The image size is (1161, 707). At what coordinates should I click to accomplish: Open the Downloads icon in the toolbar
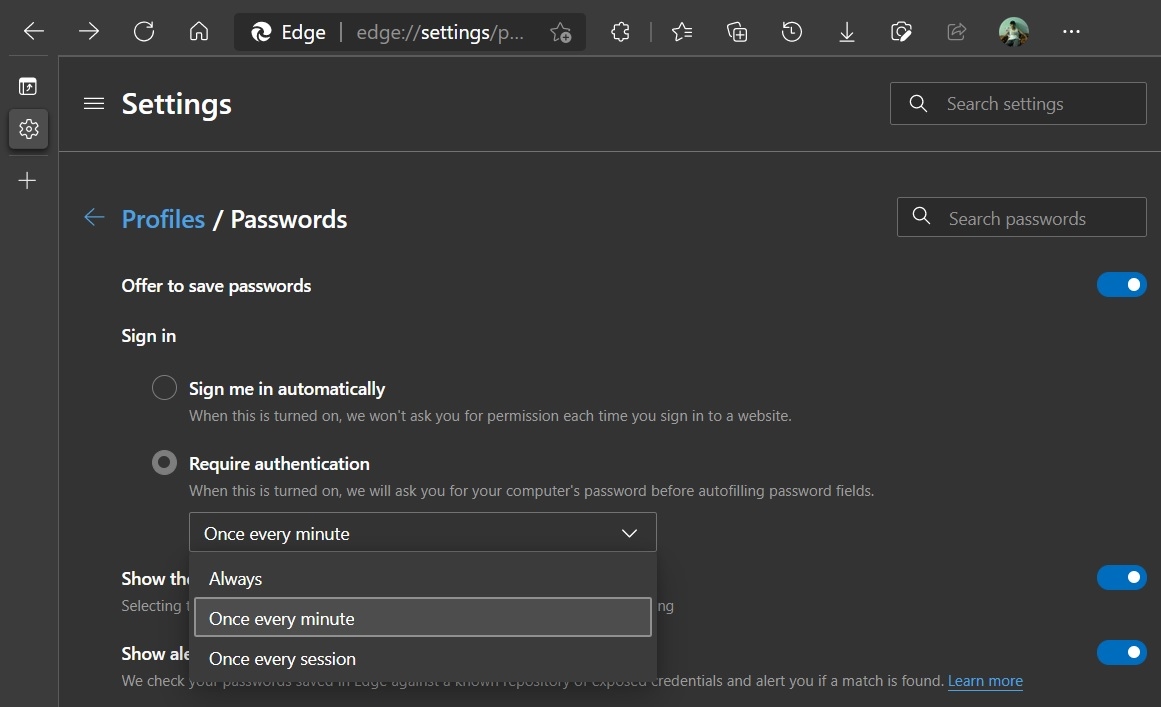(x=846, y=31)
